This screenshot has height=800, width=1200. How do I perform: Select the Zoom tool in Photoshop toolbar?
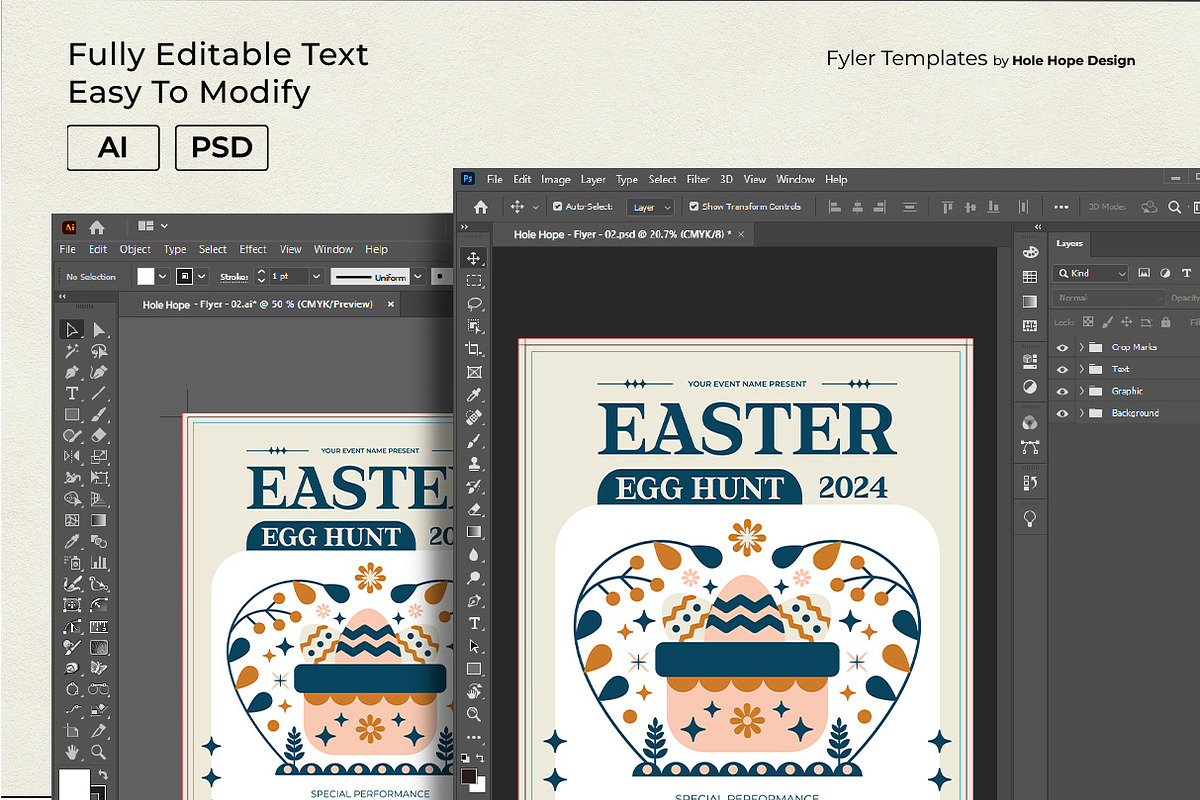pos(474,714)
